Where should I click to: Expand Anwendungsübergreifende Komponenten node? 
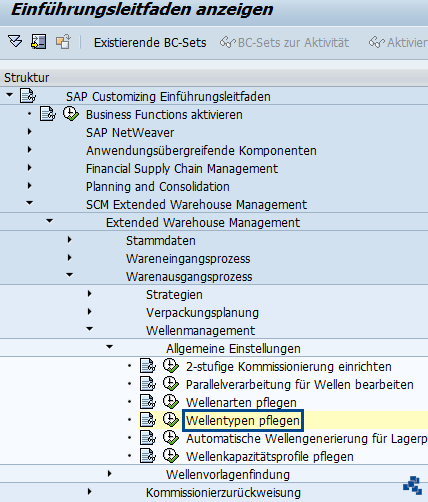click(30, 150)
